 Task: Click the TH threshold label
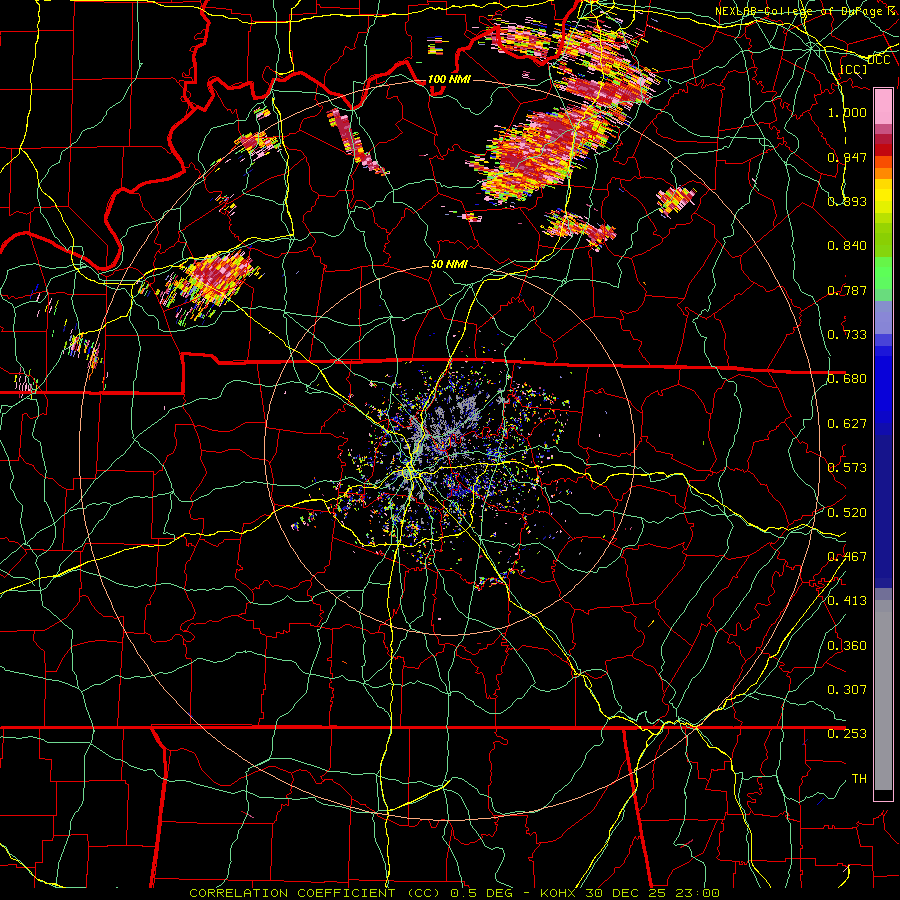tap(859, 779)
